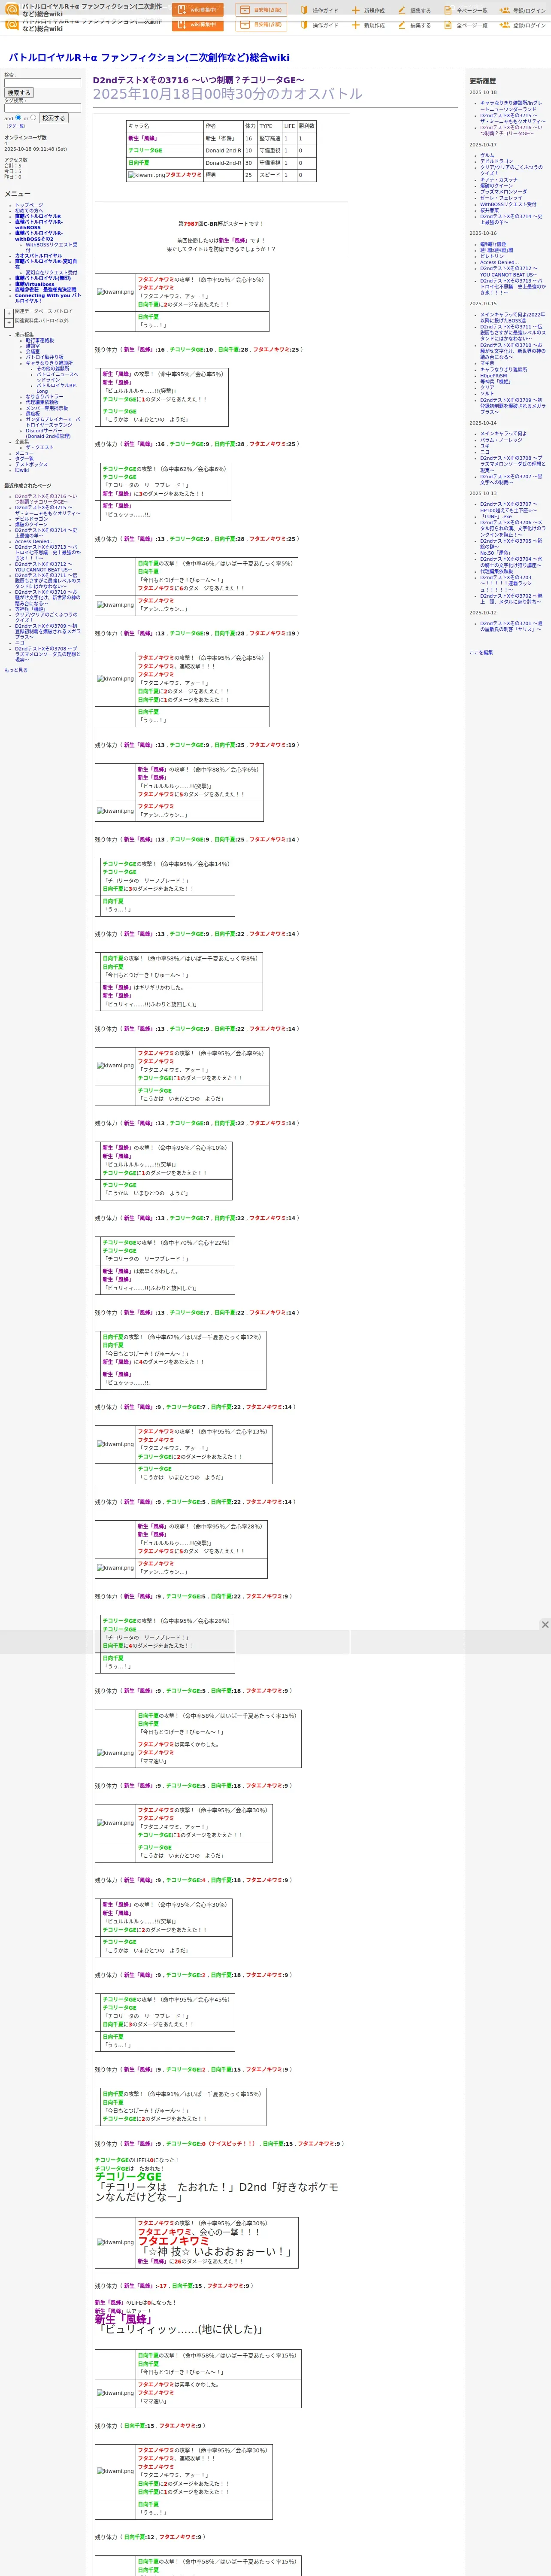Open 直轄バトルロイヤル(無印) link

click(x=43, y=278)
